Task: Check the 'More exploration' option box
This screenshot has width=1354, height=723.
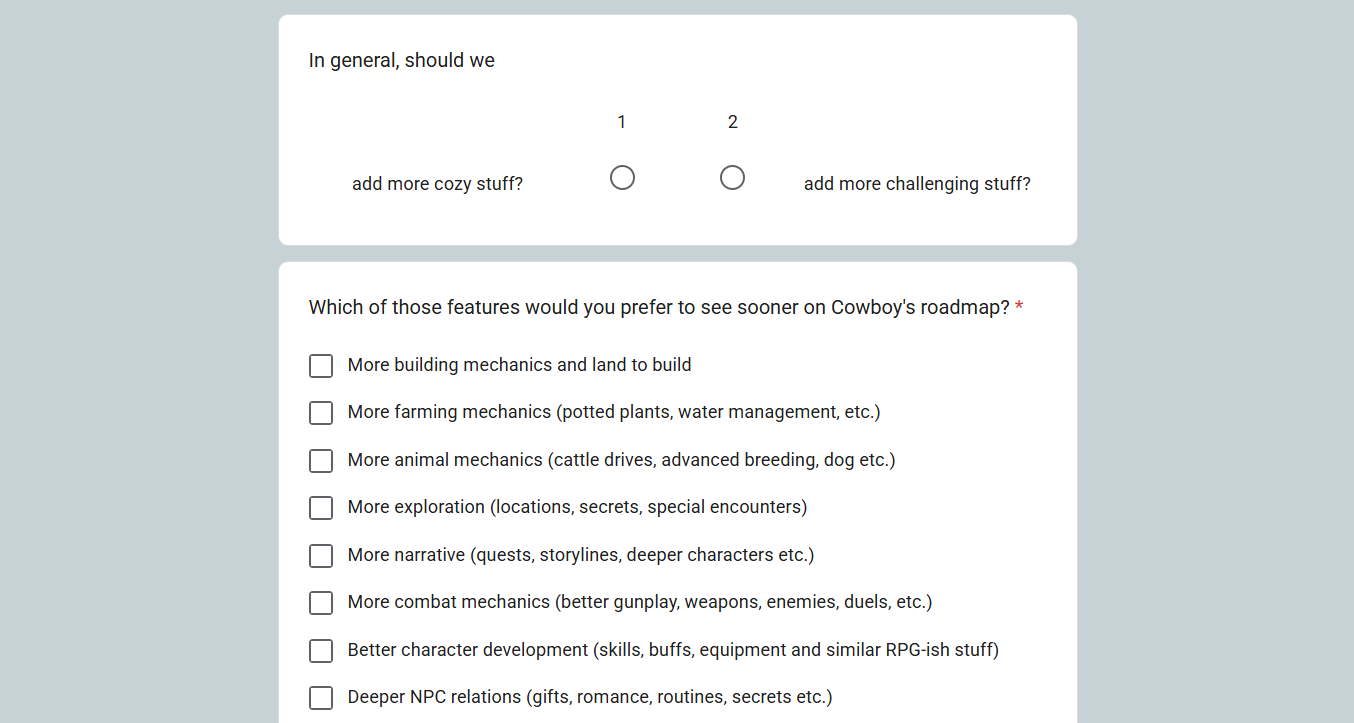Action: pyautogui.click(x=321, y=508)
